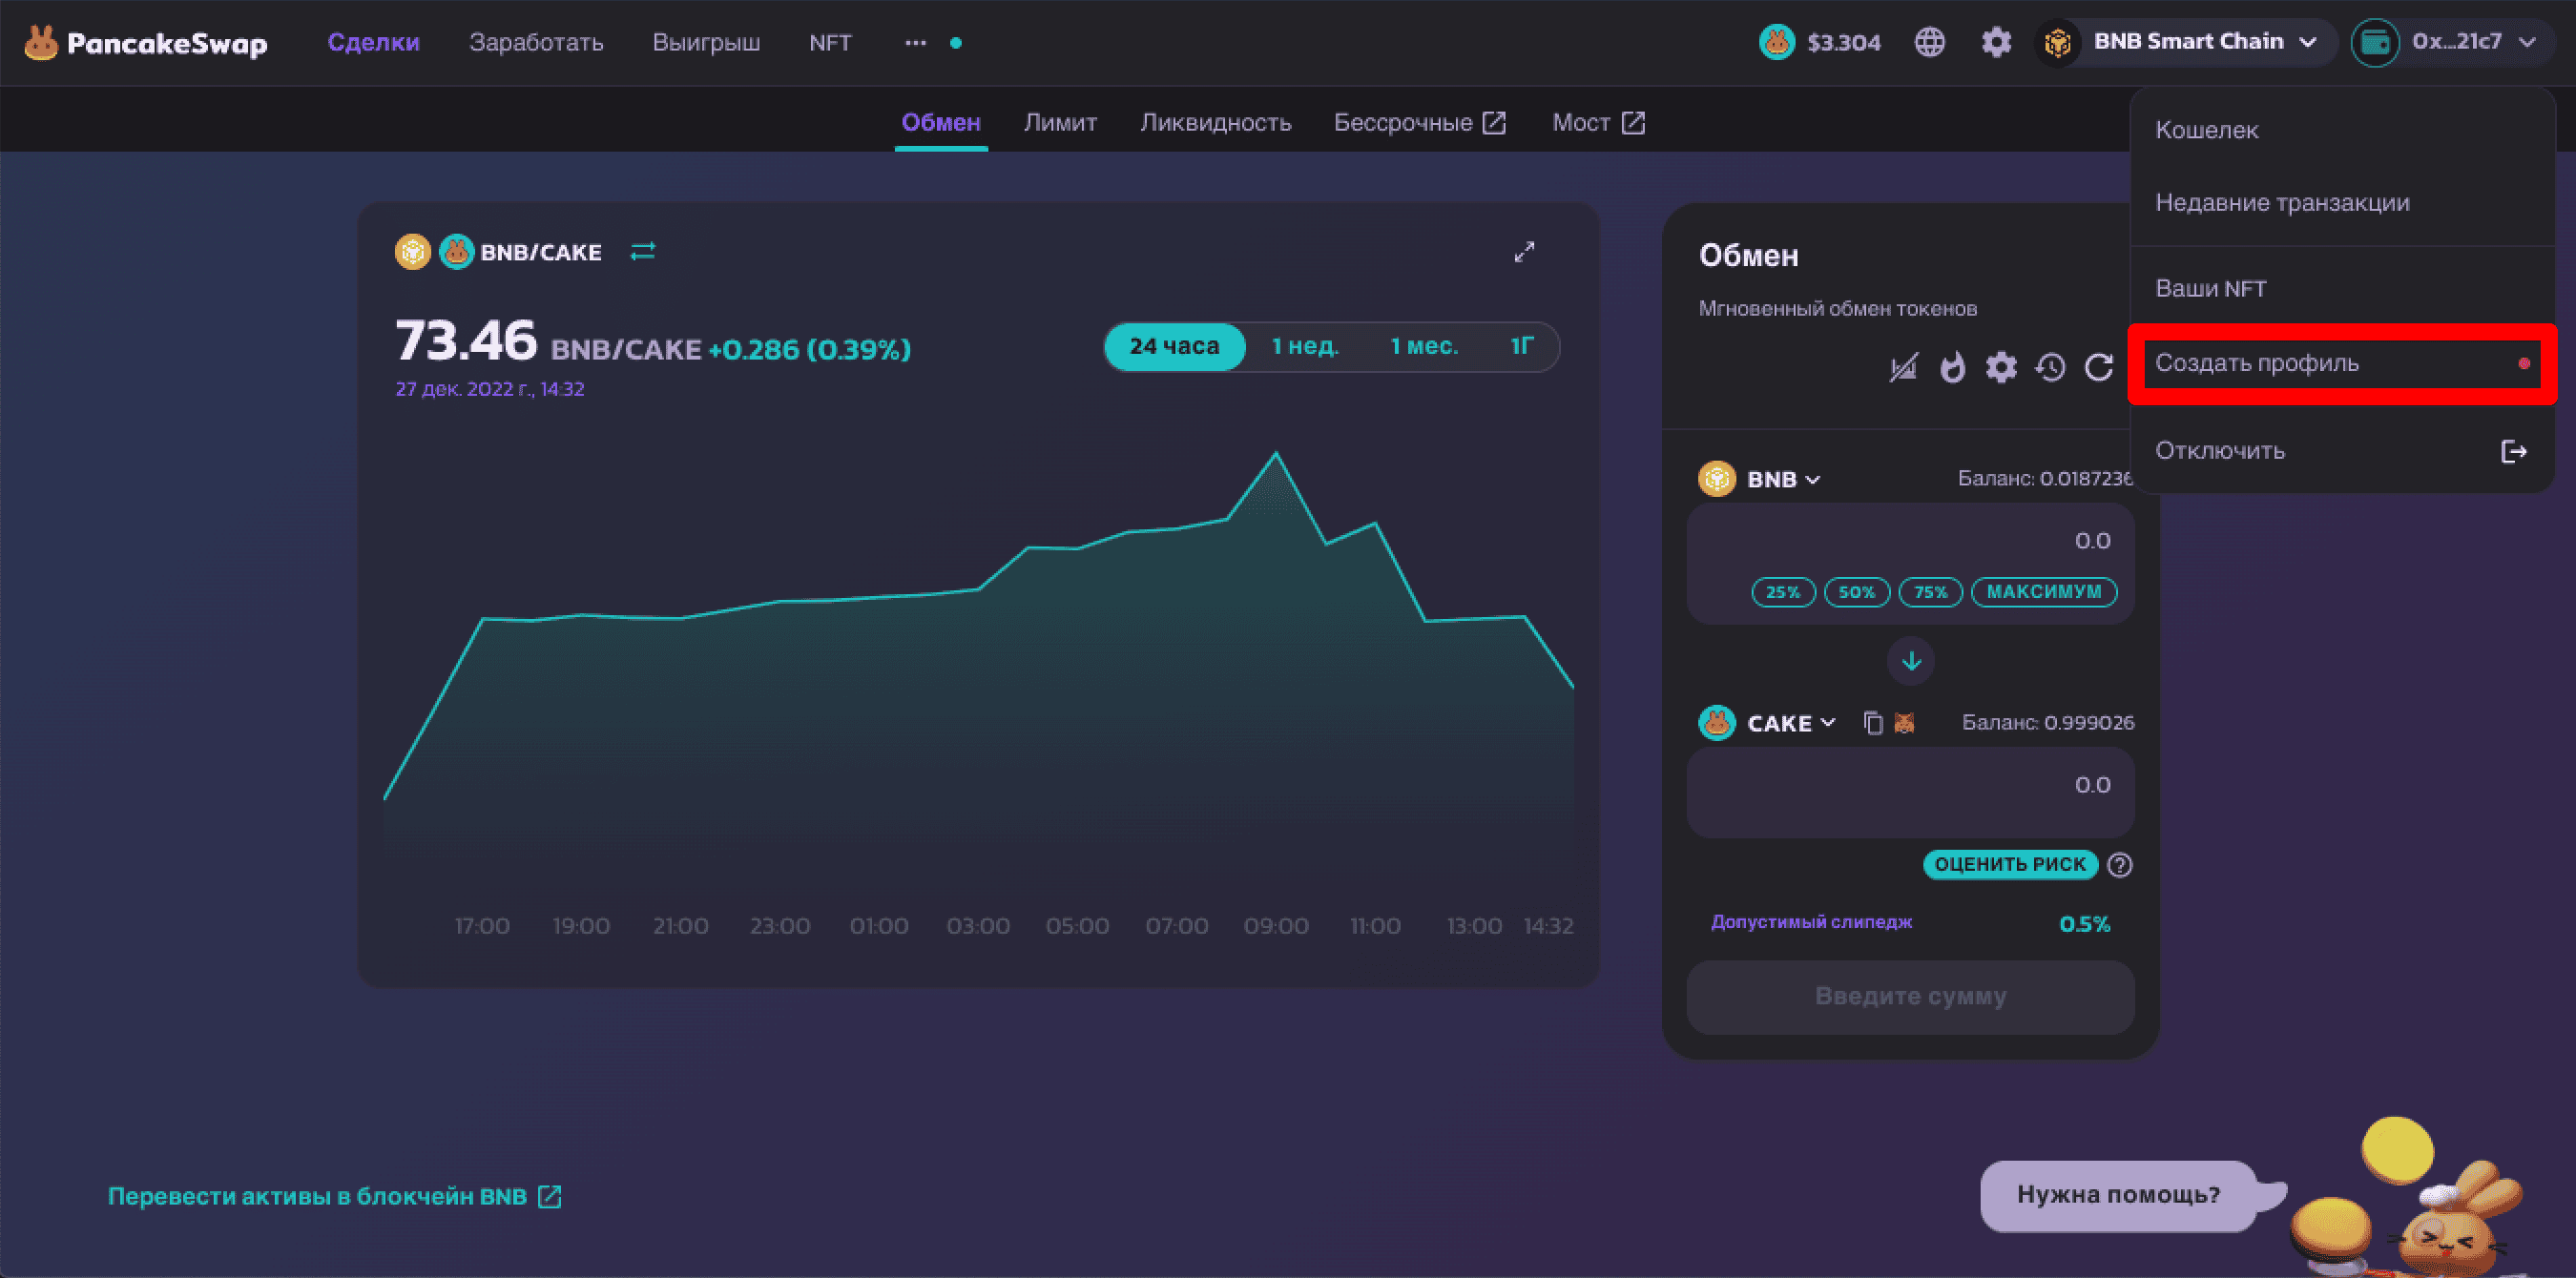Open the Заработать menu
Screen dimensions: 2576x1278
(536, 43)
